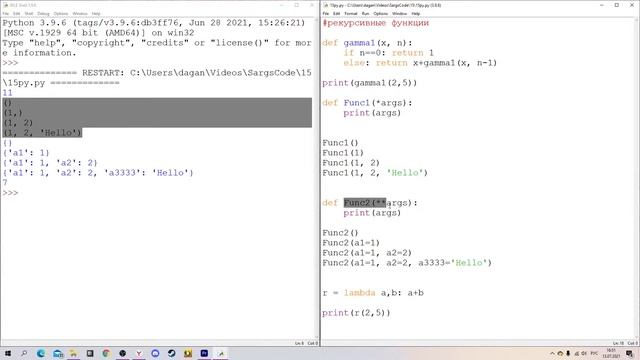Viewport: 640px width, 360px height.
Task: Open the taskbar search magnifier
Action: click(24, 353)
